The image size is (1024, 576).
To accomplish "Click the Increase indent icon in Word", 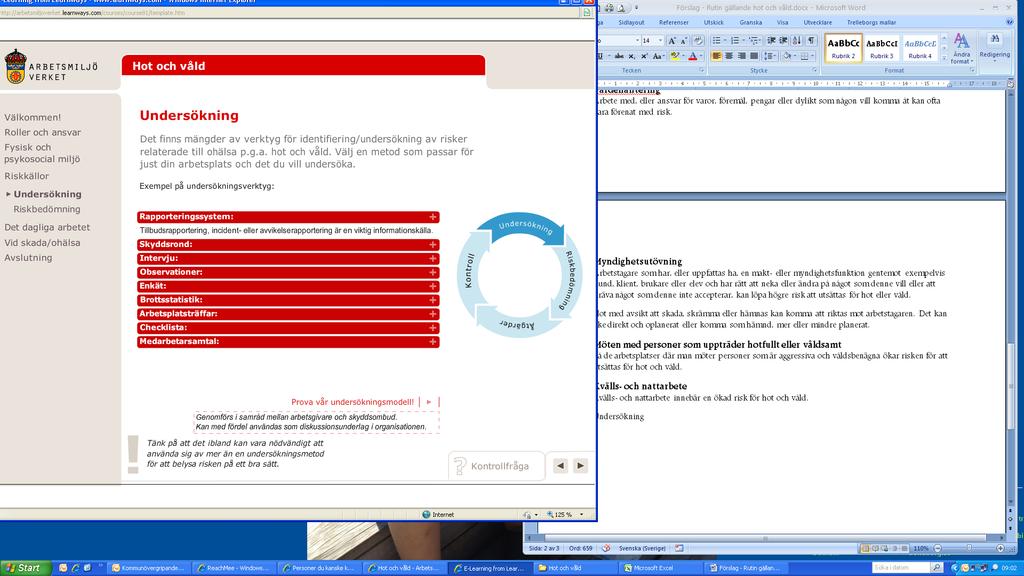I will 784,40.
